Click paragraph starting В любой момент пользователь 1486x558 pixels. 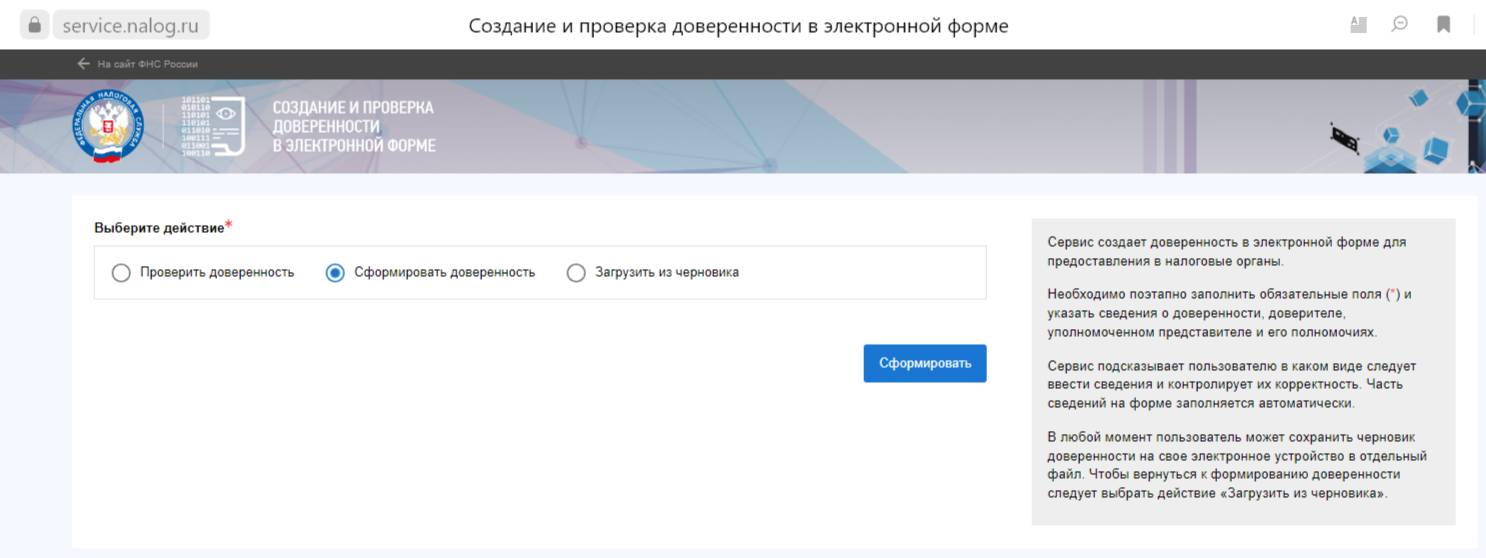[1237, 466]
